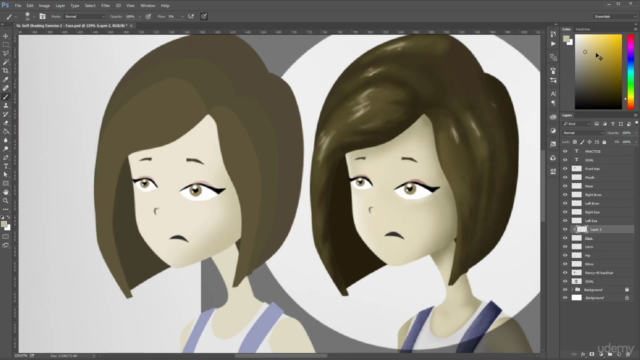Open the layer blend mode dropdown
This screenshot has width=640, height=360.
coord(582,133)
